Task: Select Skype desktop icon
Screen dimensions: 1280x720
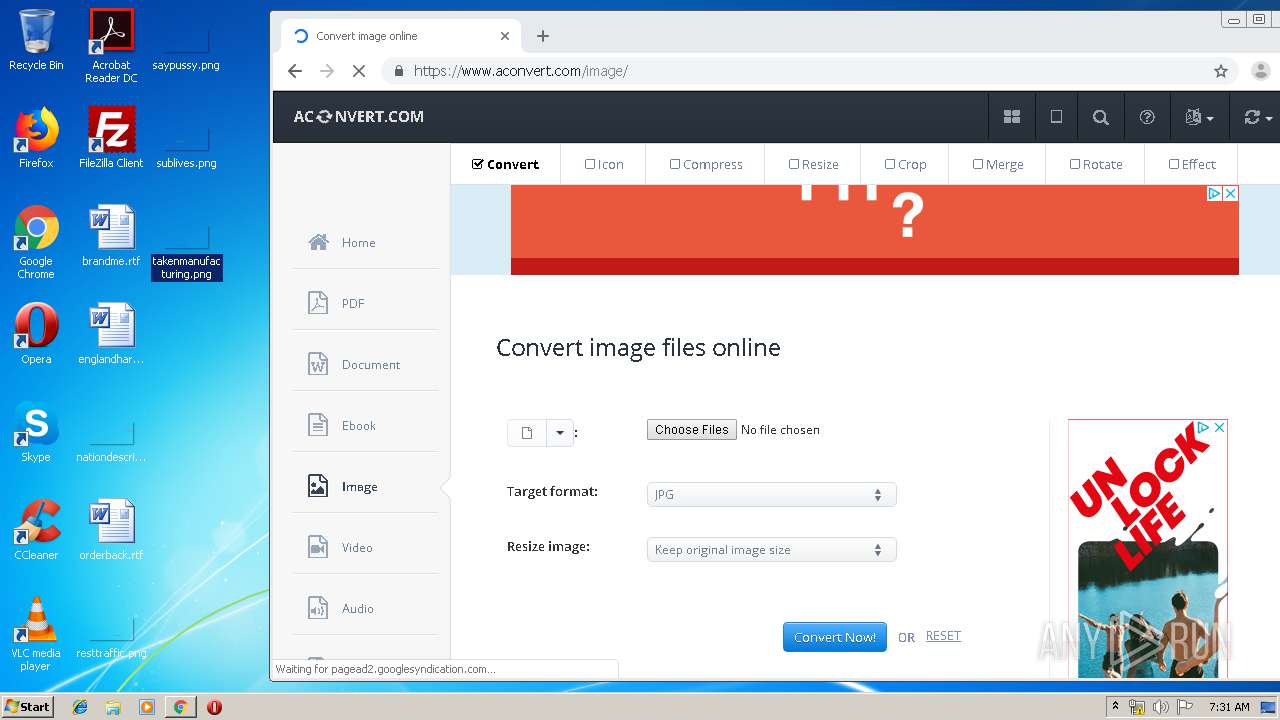Action: (x=36, y=432)
